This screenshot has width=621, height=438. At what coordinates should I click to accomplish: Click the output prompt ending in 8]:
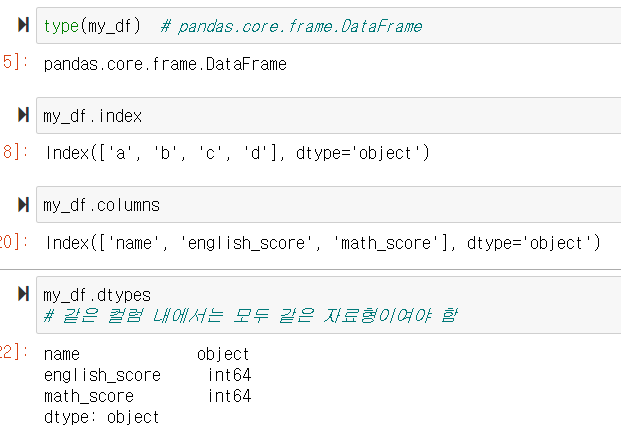coord(15,152)
